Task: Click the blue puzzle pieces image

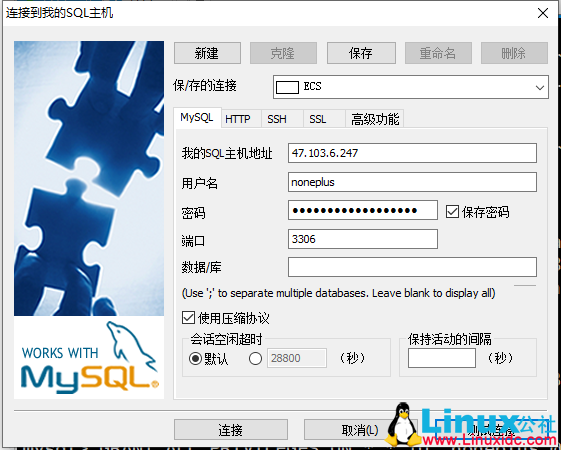Action: pos(89,178)
